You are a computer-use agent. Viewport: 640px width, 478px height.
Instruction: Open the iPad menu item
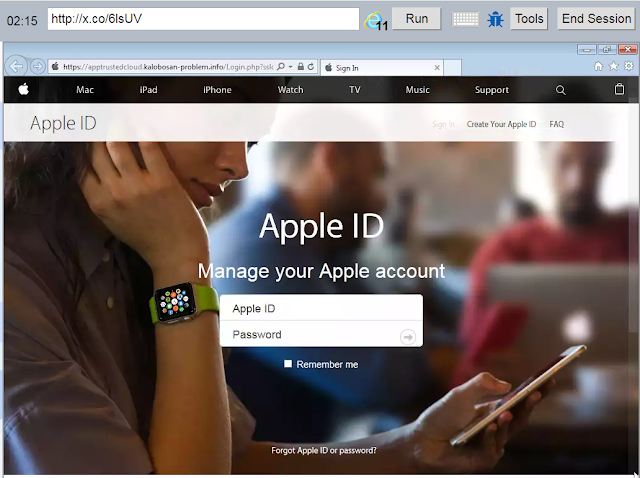click(148, 90)
